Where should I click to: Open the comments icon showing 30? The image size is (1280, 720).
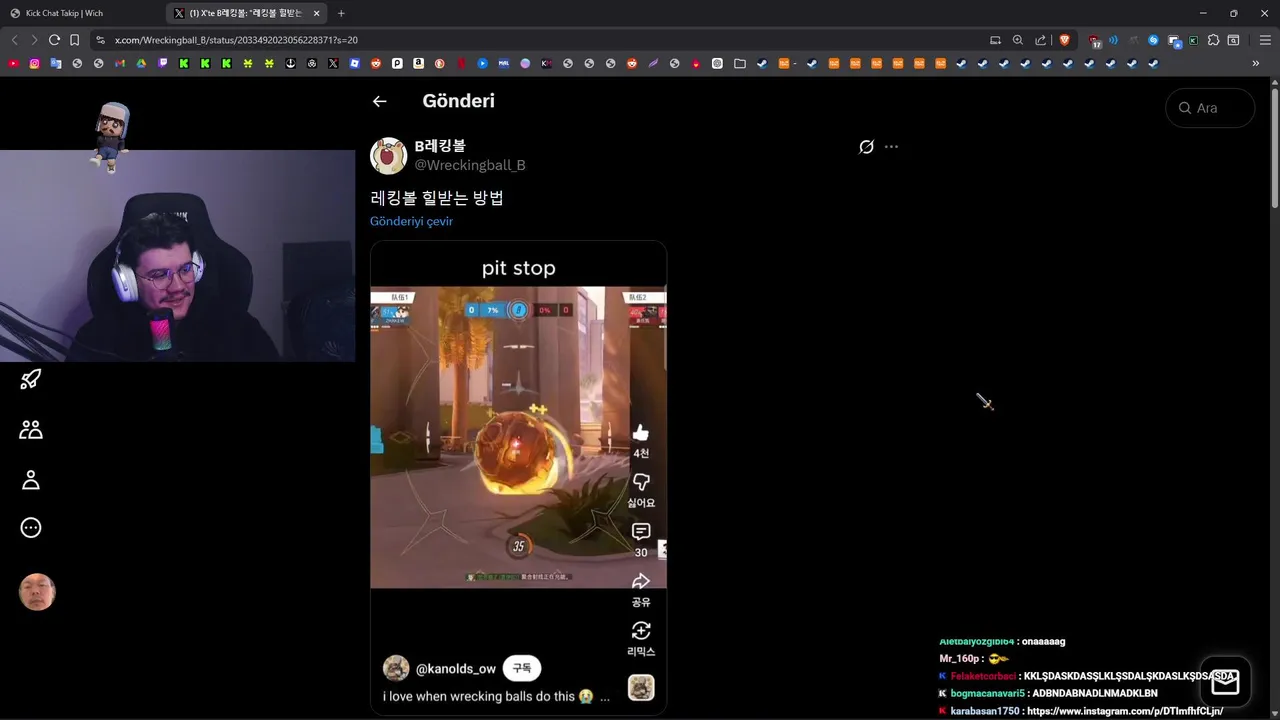click(641, 531)
